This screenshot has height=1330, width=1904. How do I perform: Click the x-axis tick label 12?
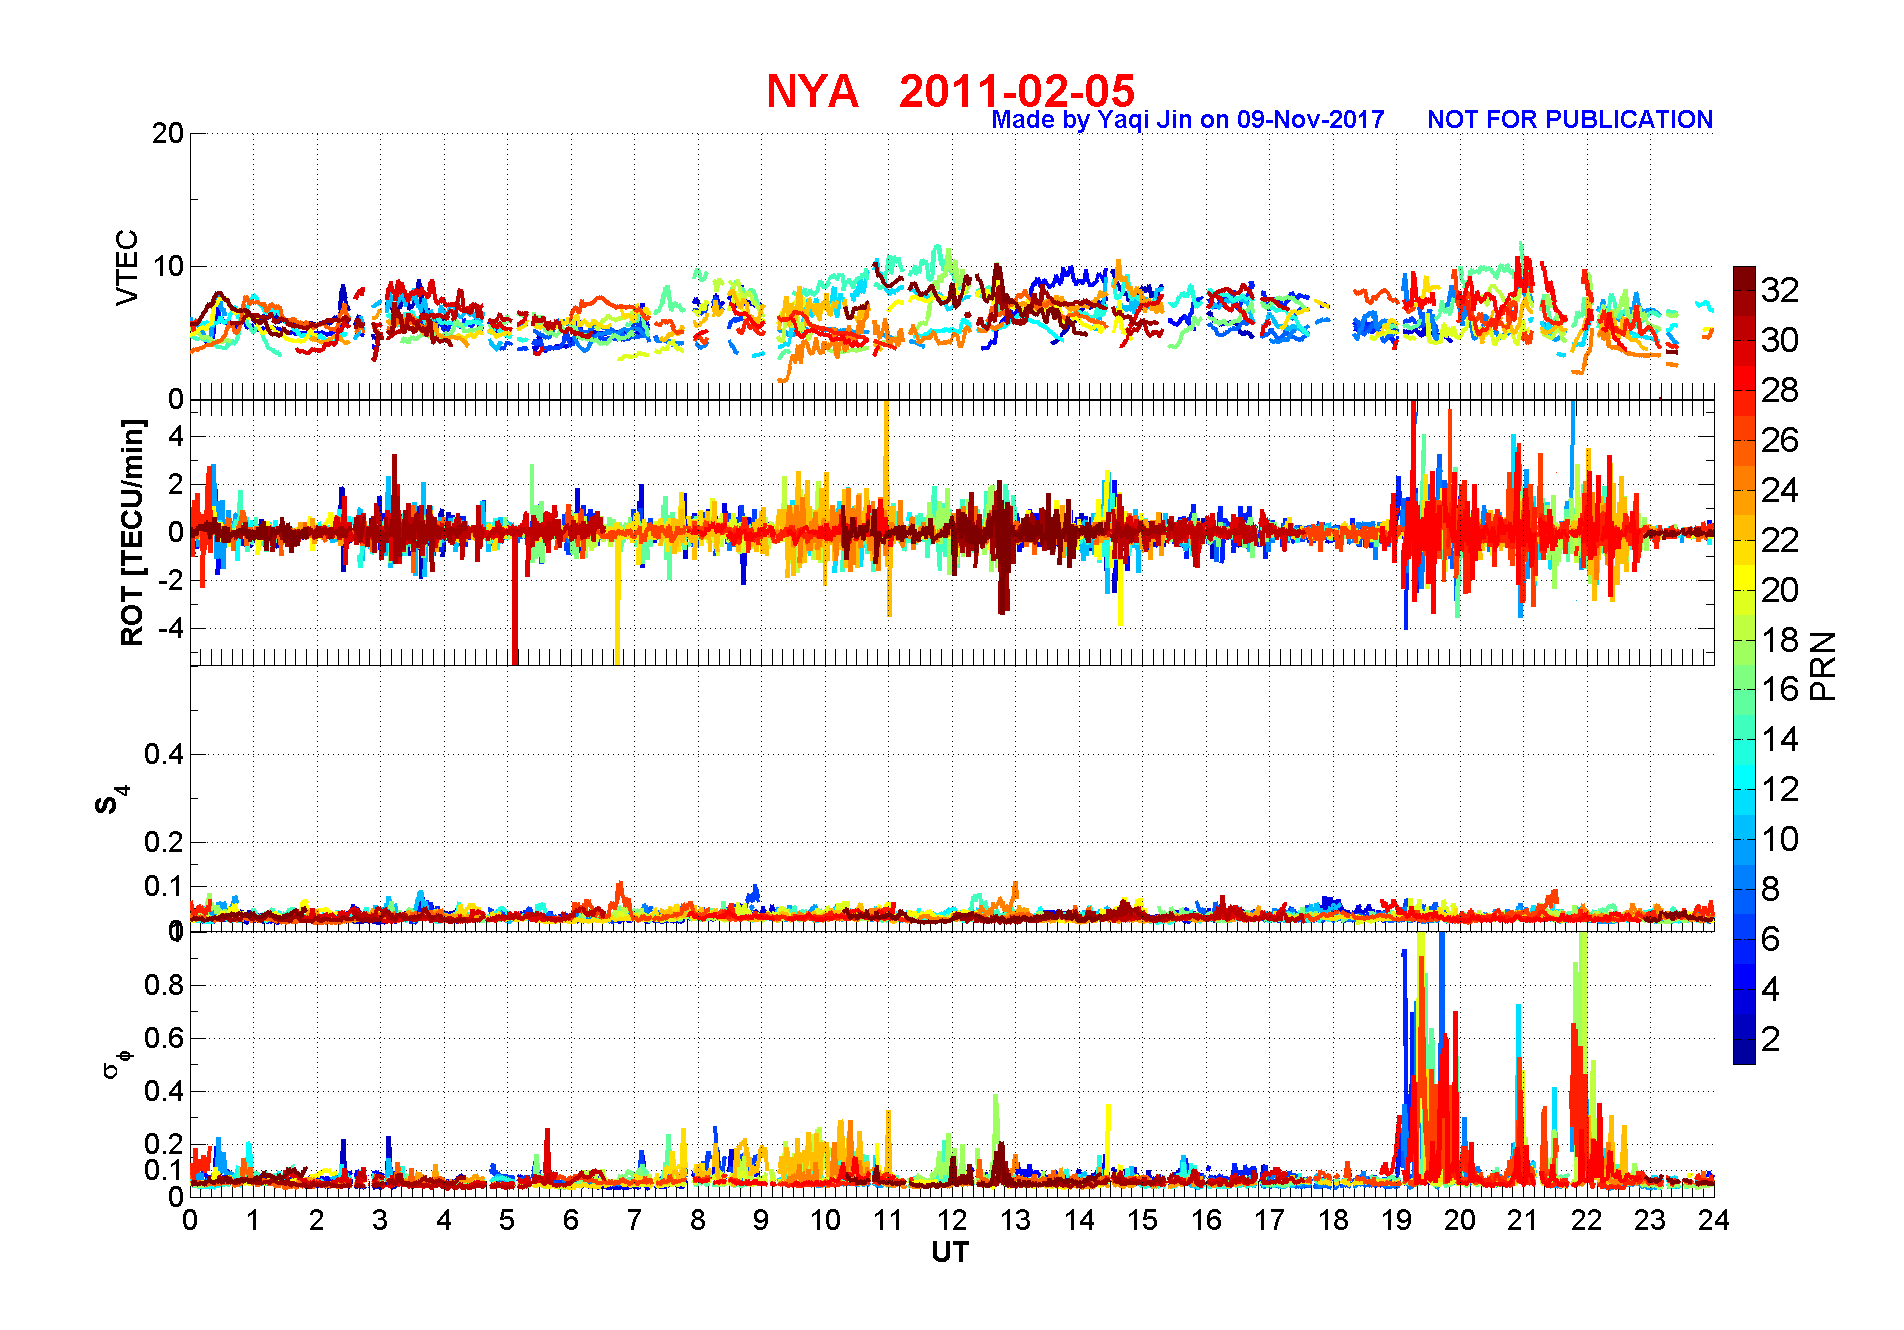click(952, 1220)
